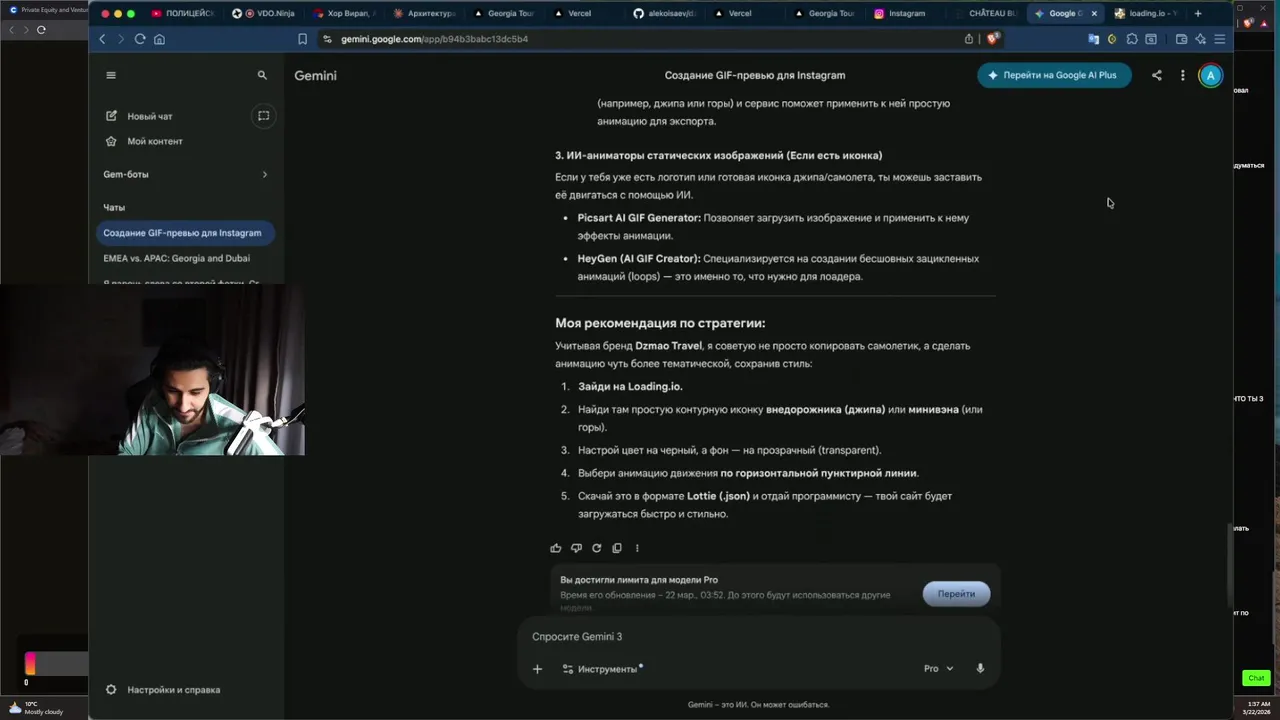Click Перейти in Pro limit banner

(x=956, y=594)
